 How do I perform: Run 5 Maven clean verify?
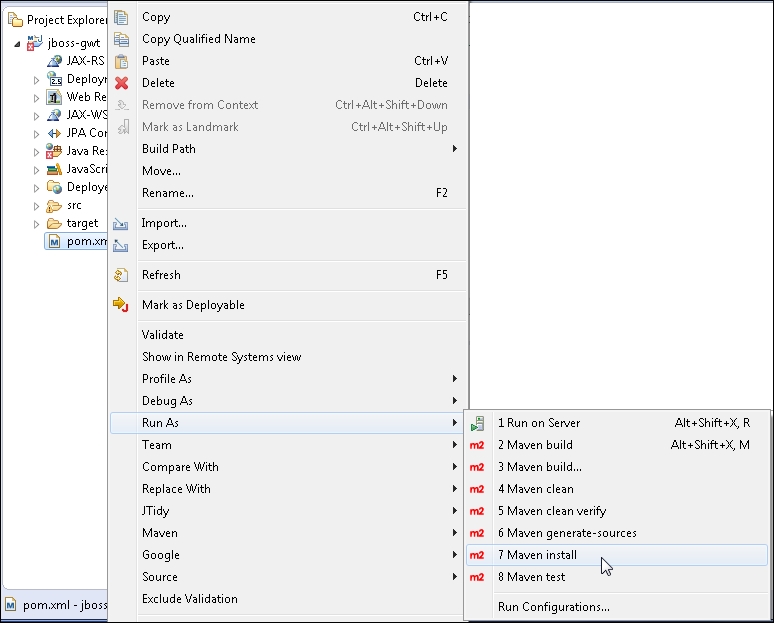pyautogui.click(x=617, y=511)
